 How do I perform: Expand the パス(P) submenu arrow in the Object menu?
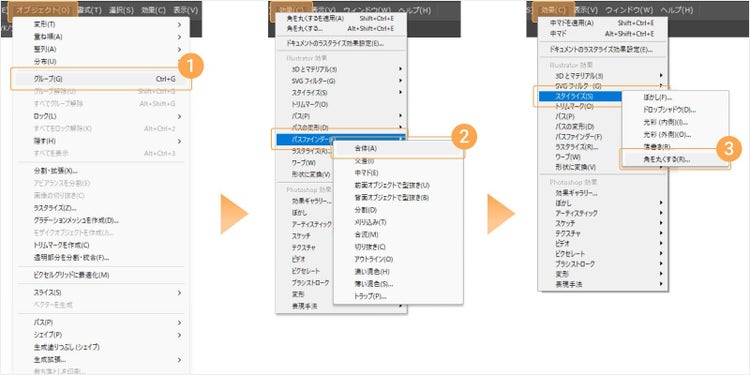tap(179, 322)
